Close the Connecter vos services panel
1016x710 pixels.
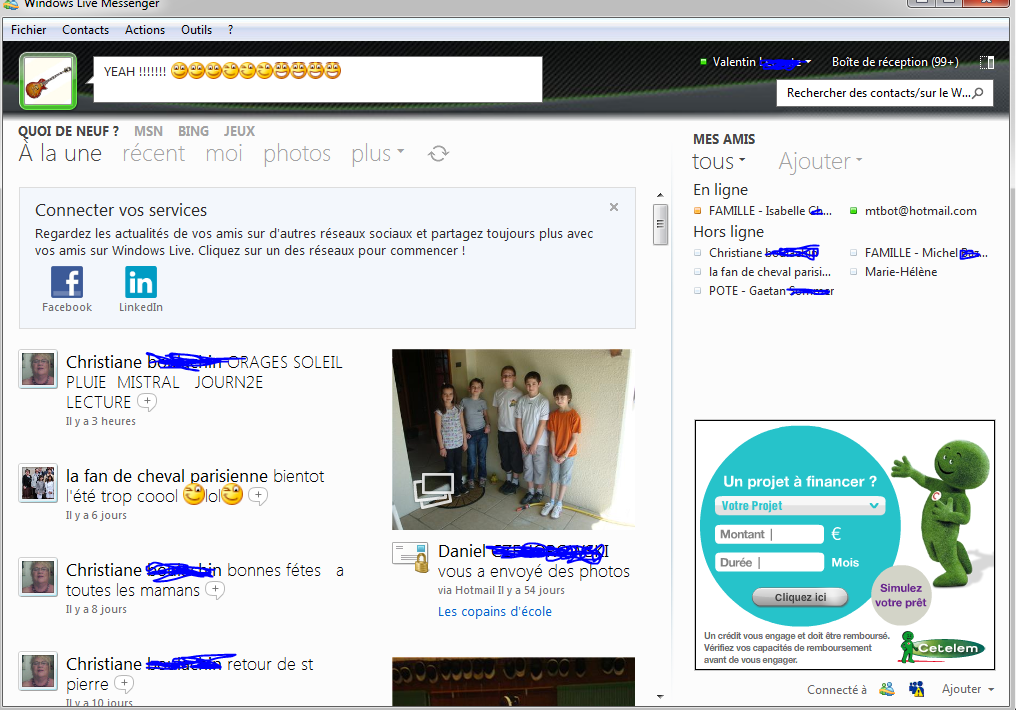tap(614, 207)
